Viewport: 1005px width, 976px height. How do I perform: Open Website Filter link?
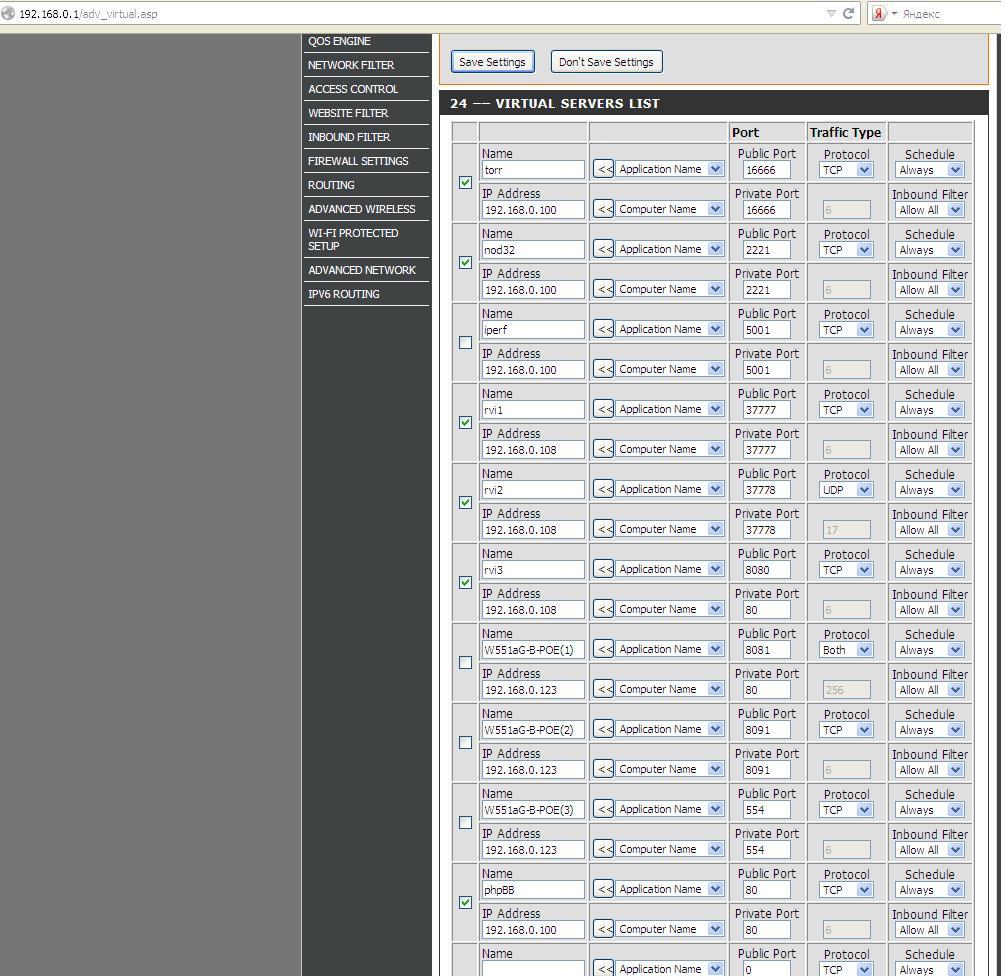[x=367, y=113]
